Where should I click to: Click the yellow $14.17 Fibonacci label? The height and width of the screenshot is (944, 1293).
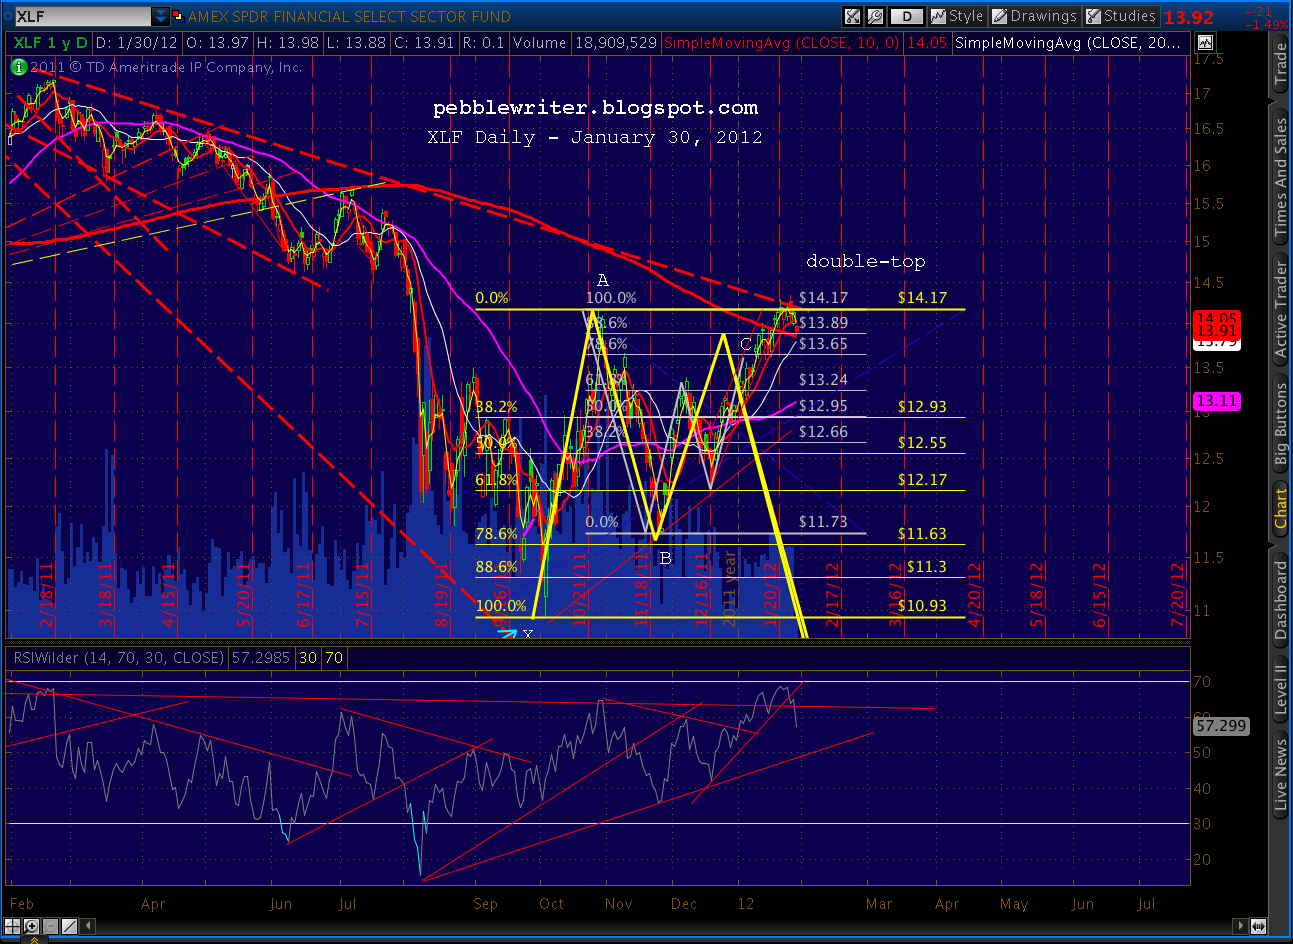[922, 298]
